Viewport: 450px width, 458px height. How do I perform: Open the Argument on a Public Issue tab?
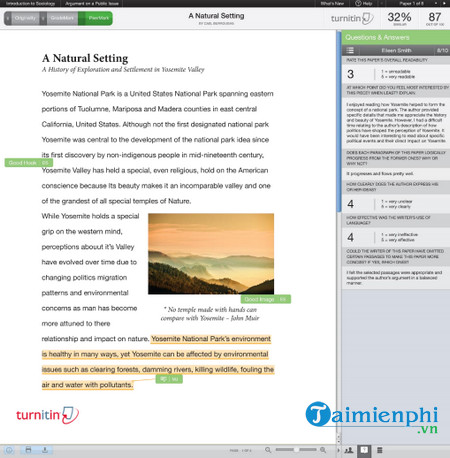[92, 3]
